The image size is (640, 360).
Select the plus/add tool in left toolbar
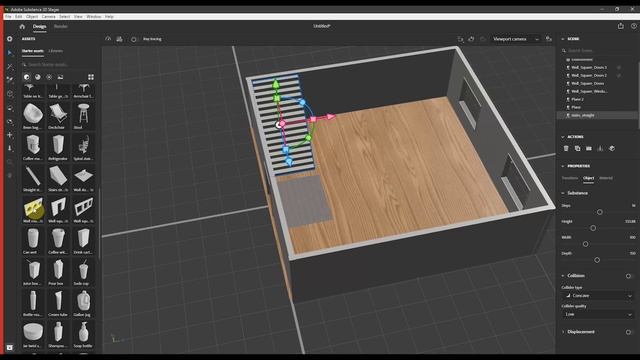coord(10,135)
